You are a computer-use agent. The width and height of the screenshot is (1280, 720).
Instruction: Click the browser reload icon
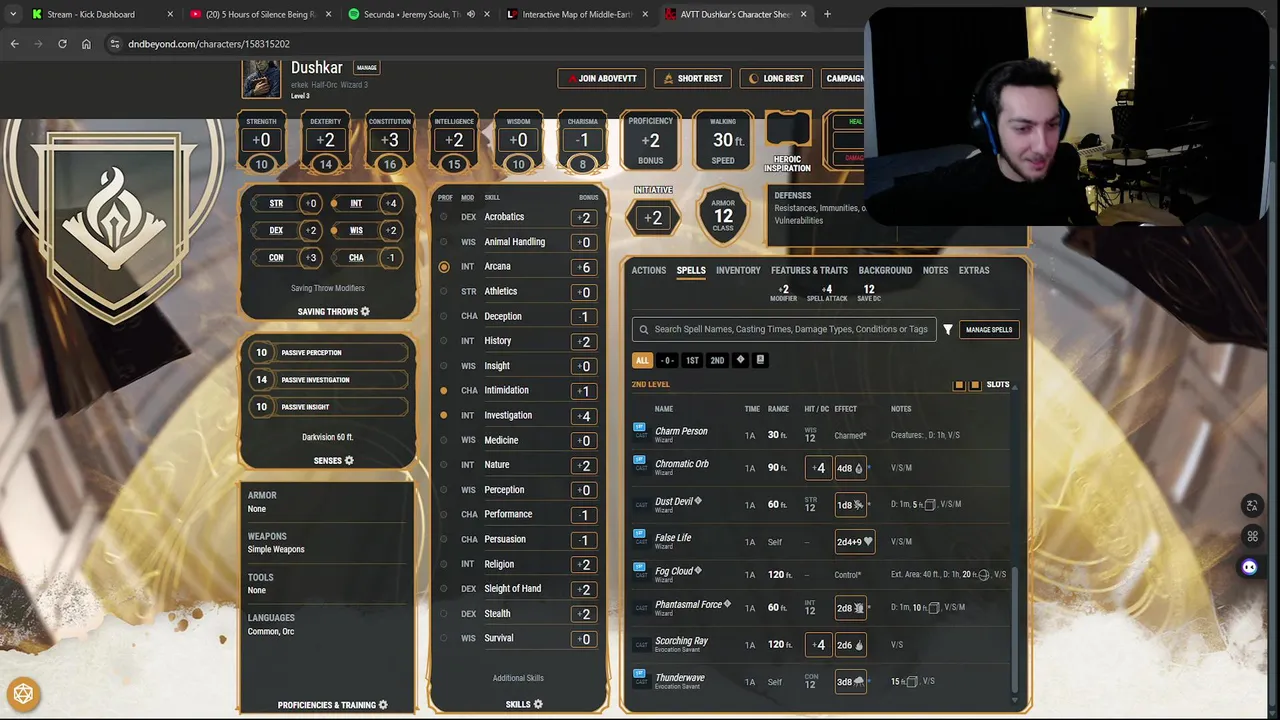62,44
